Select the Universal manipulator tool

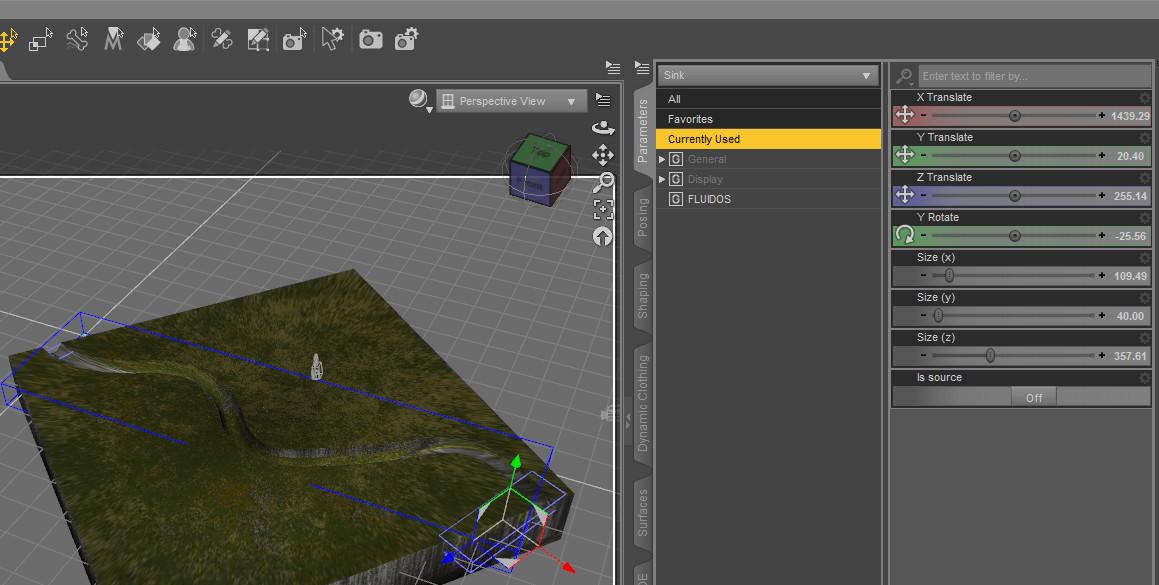(x=7, y=40)
